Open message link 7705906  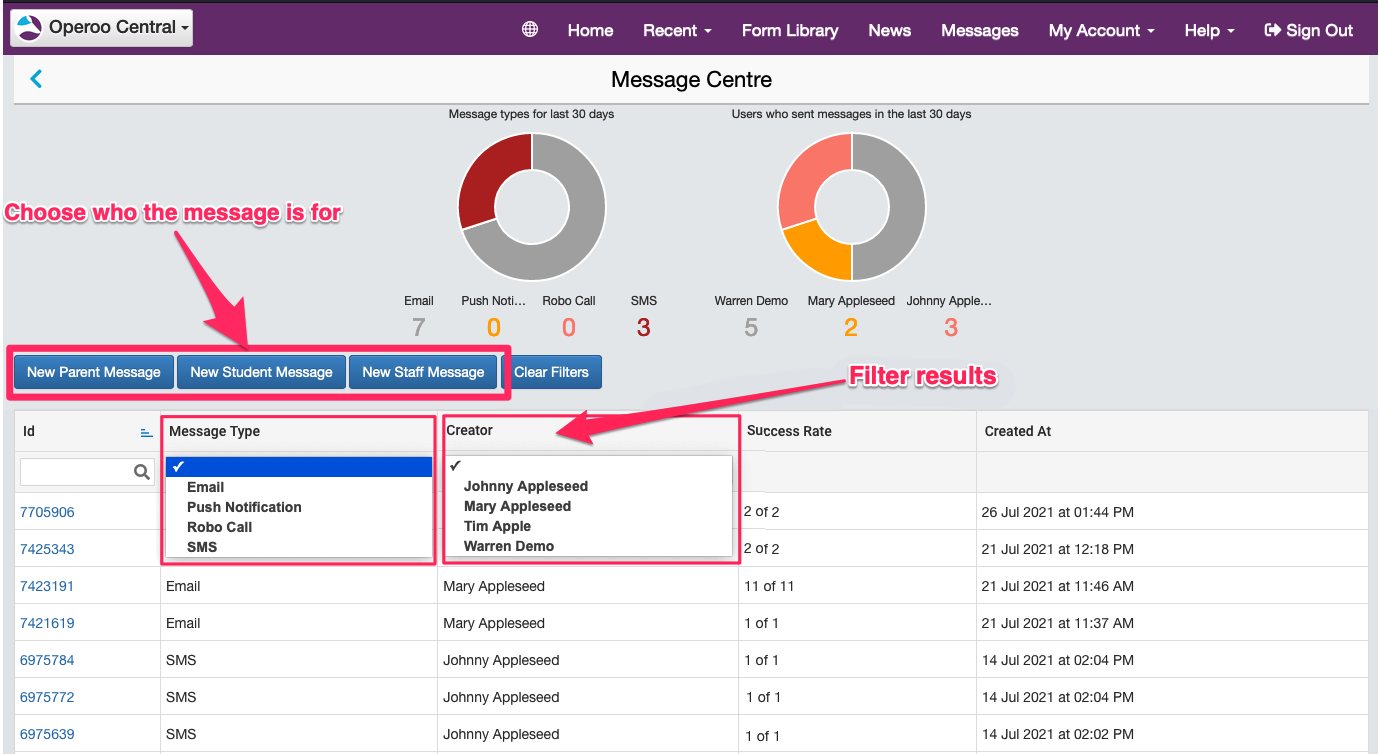point(47,512)
